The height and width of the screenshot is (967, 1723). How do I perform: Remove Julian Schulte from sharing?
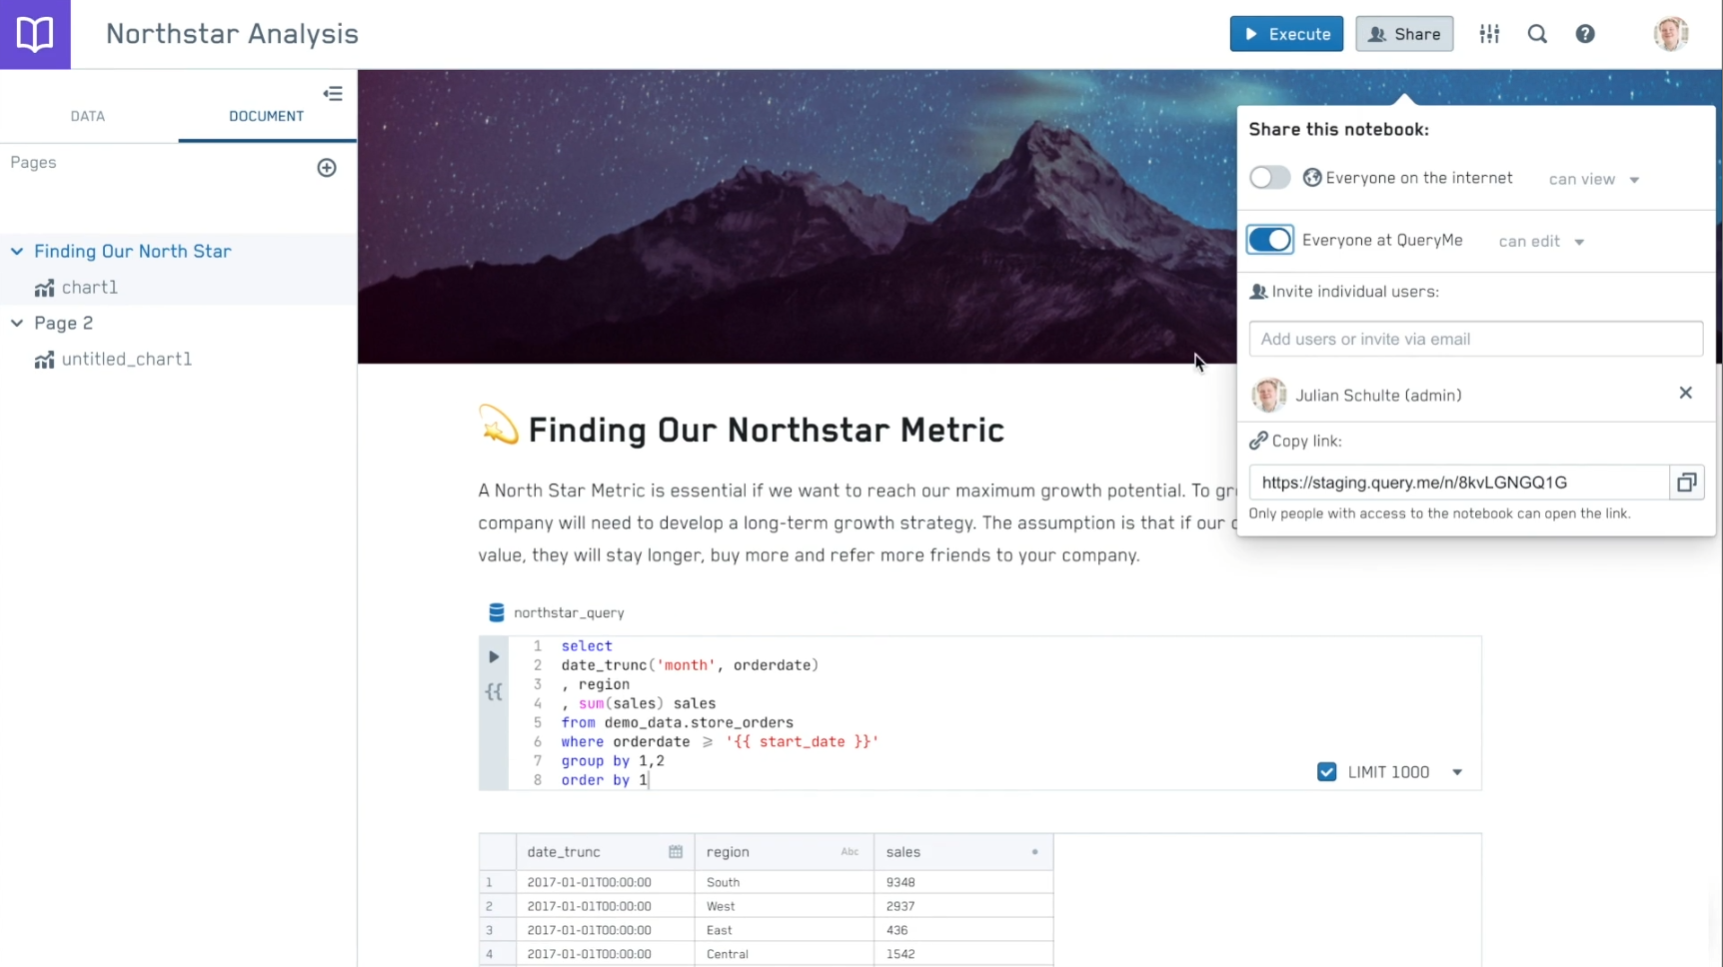1685,393
